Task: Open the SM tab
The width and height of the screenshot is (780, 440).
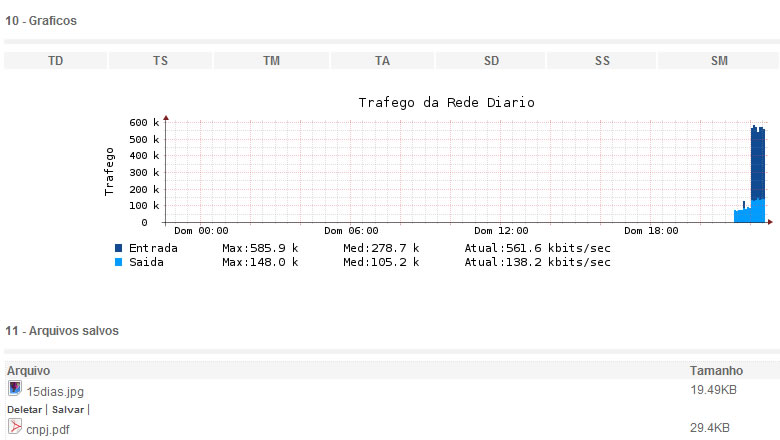Action: point(718,61)
